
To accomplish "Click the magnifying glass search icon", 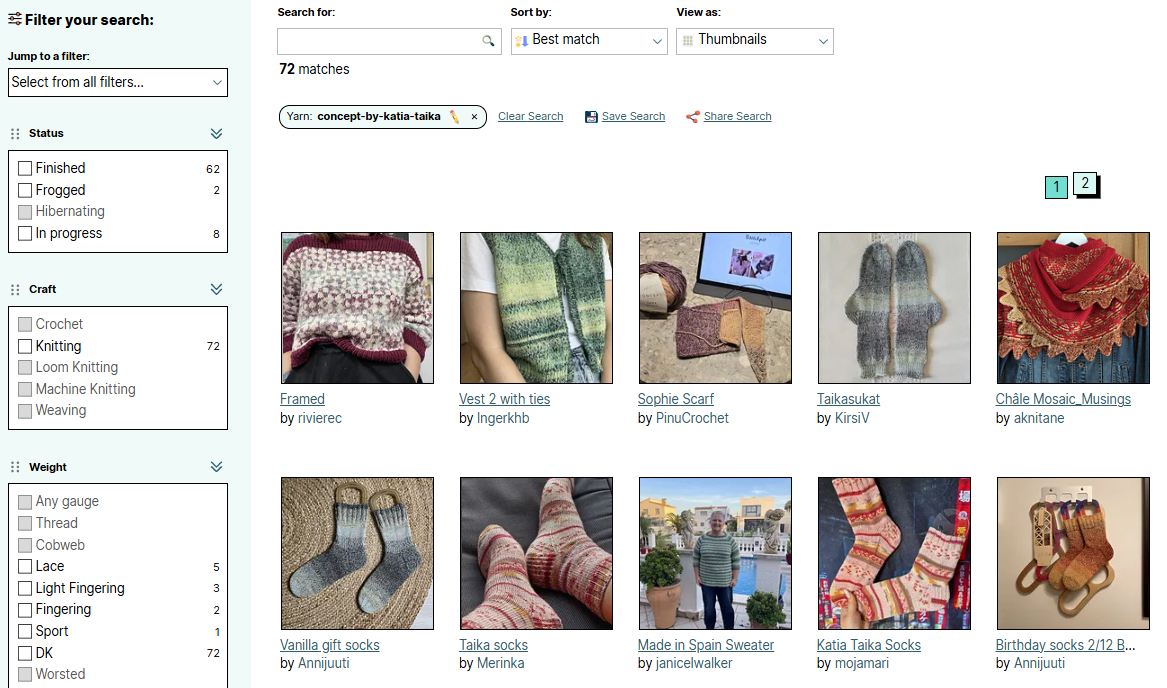I will [488, 41].
